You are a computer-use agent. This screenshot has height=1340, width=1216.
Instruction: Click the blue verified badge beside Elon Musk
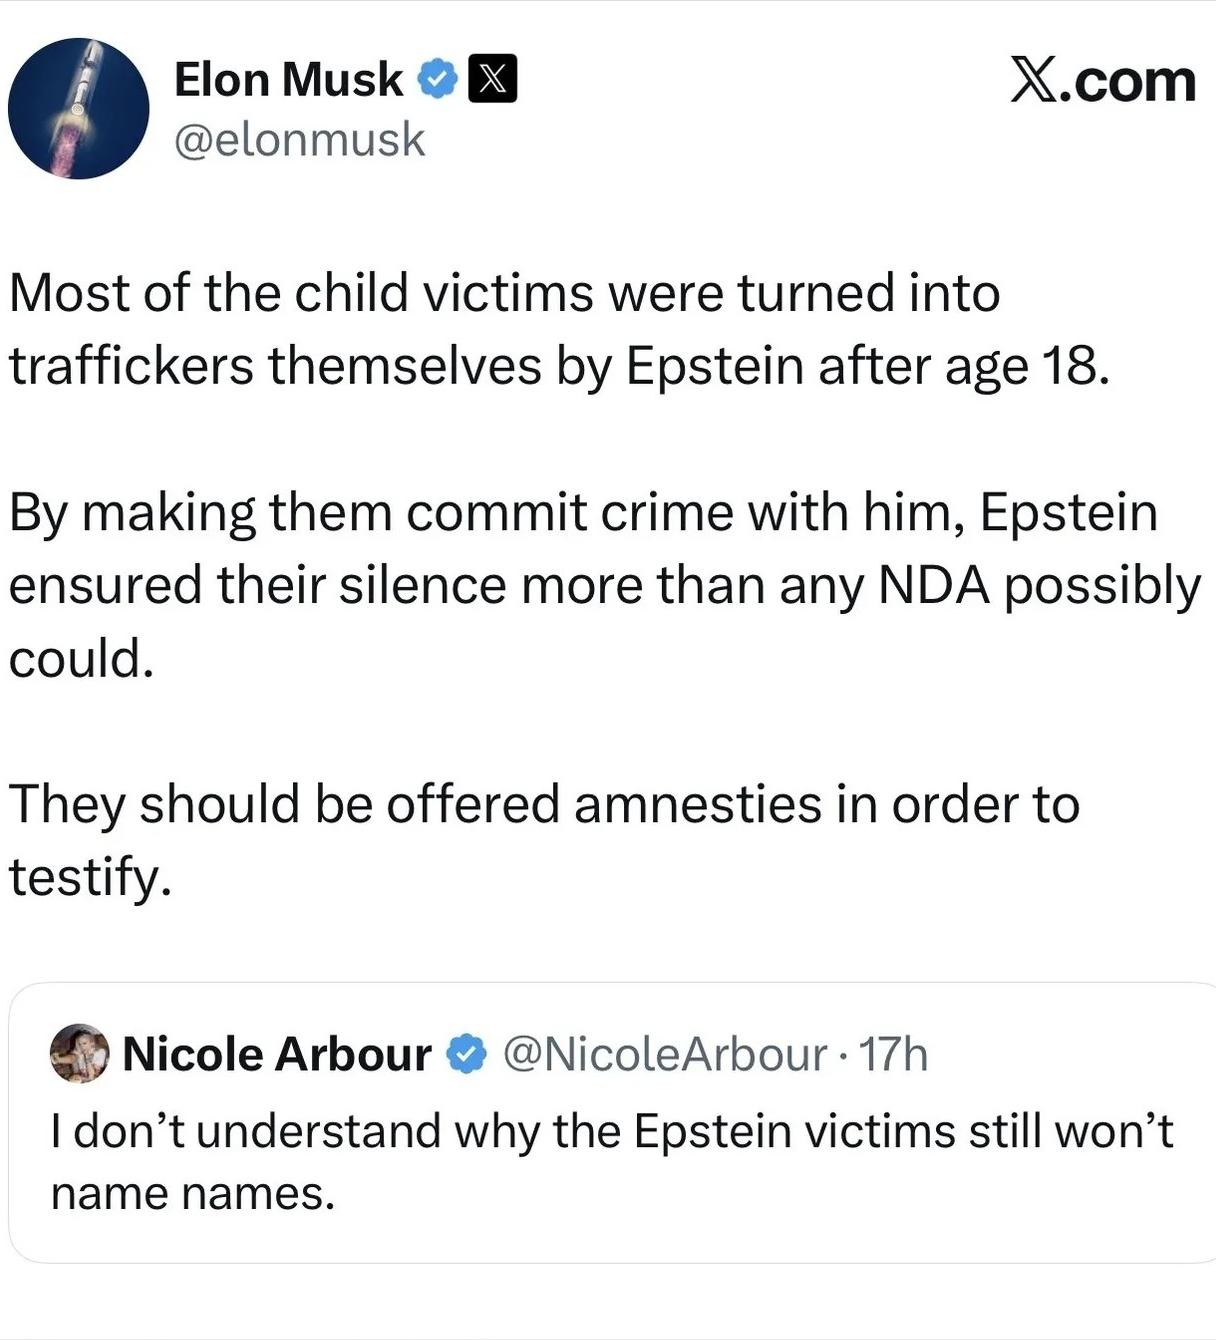click(437, 79)
